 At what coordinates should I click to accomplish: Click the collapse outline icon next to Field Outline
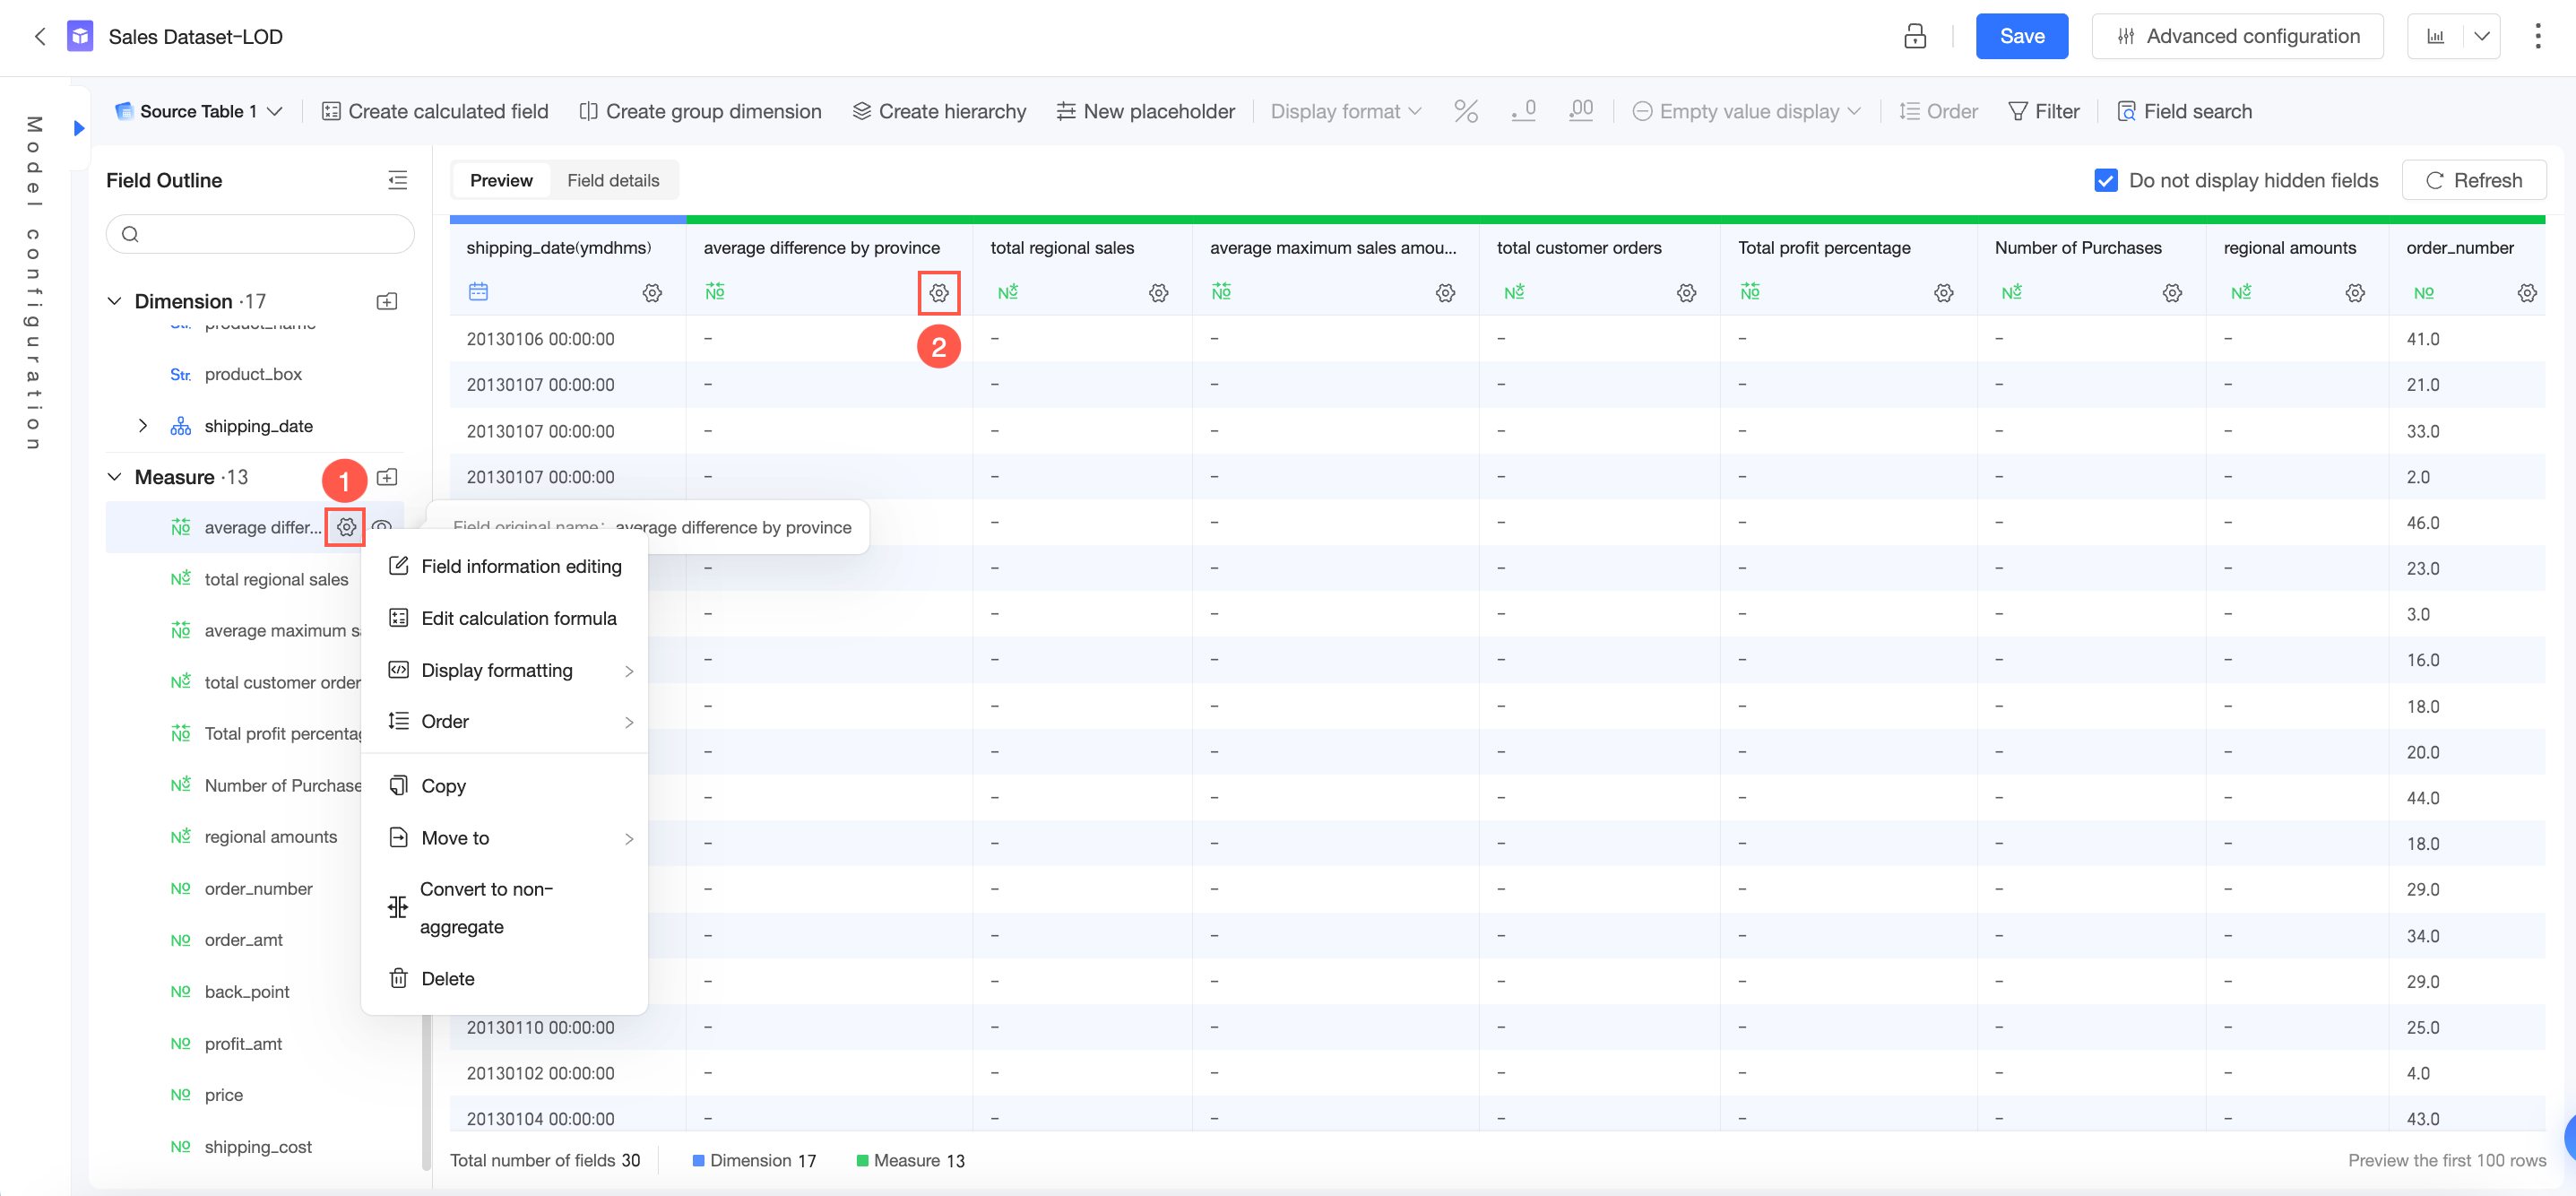[x=397, y=180]
